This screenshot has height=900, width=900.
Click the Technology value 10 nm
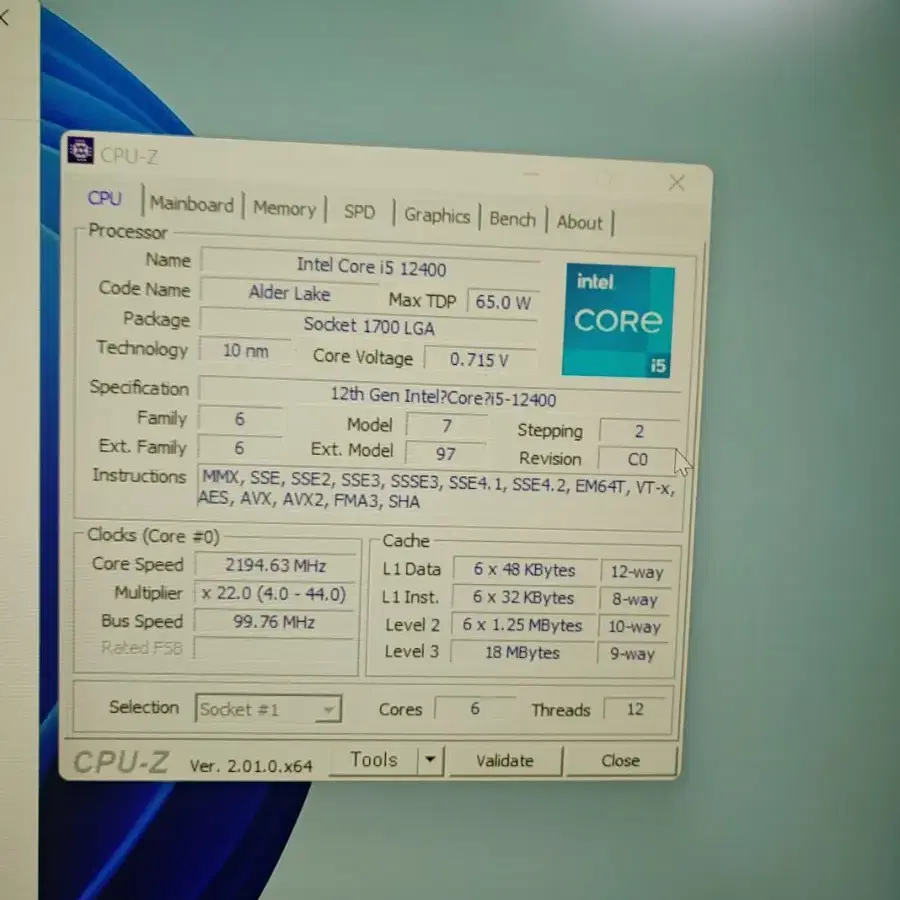tap(245, 350)
